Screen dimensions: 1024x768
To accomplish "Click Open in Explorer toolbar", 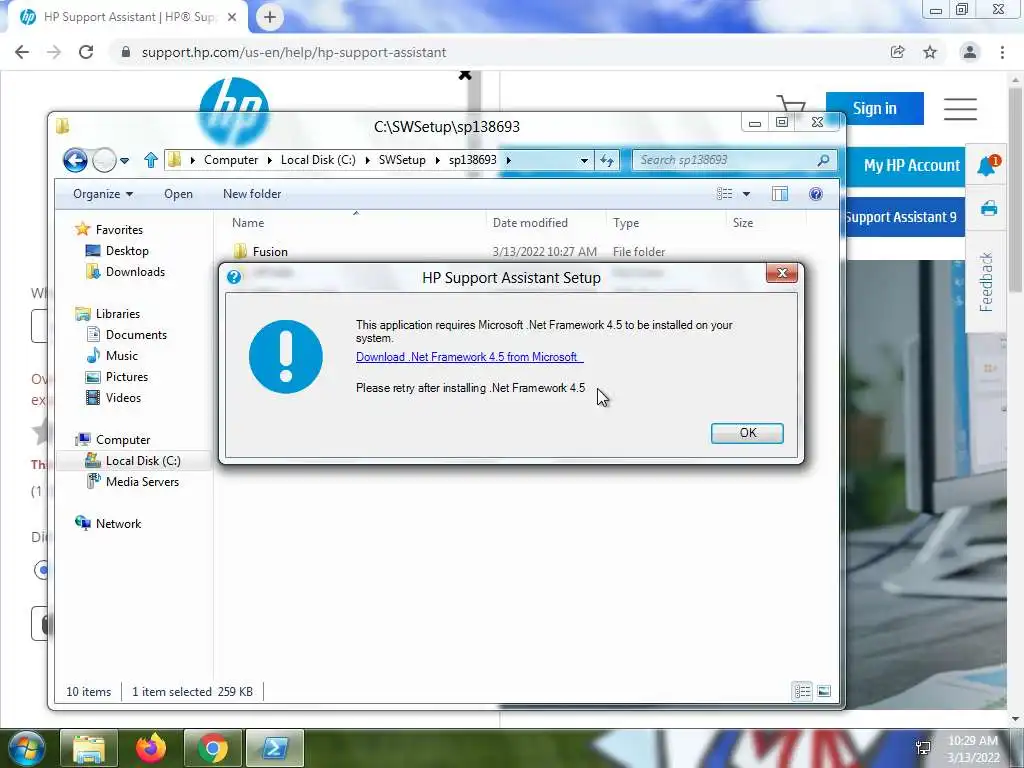I will 178,194.
